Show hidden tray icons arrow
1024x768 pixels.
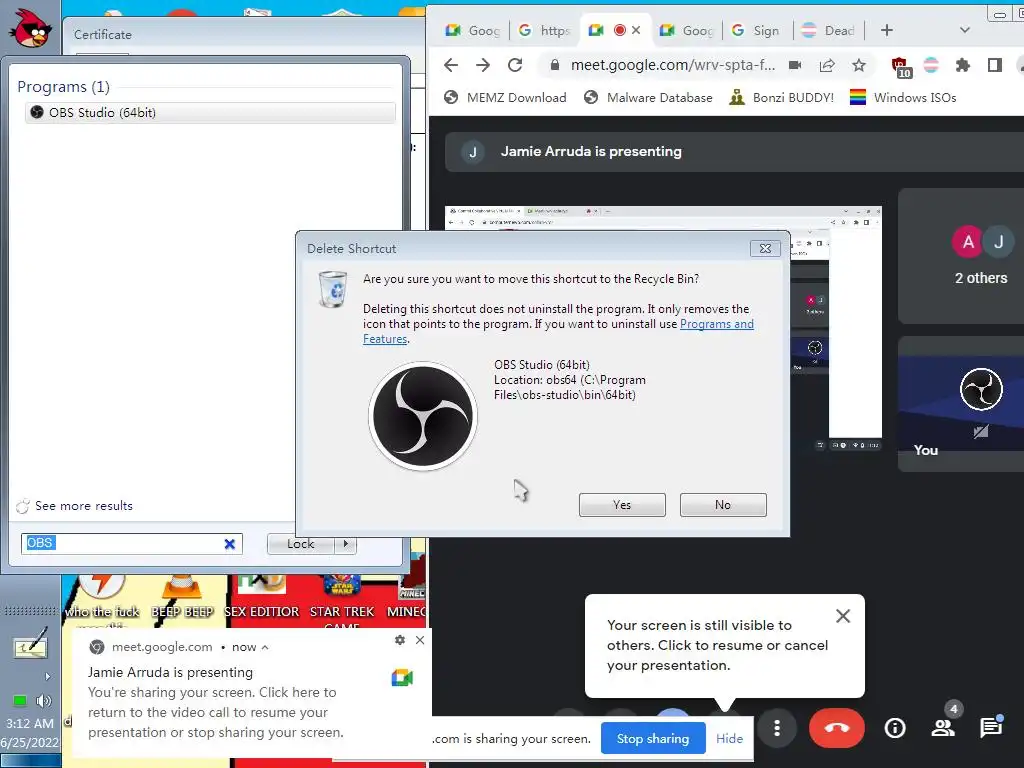click(x=47, y=677)
